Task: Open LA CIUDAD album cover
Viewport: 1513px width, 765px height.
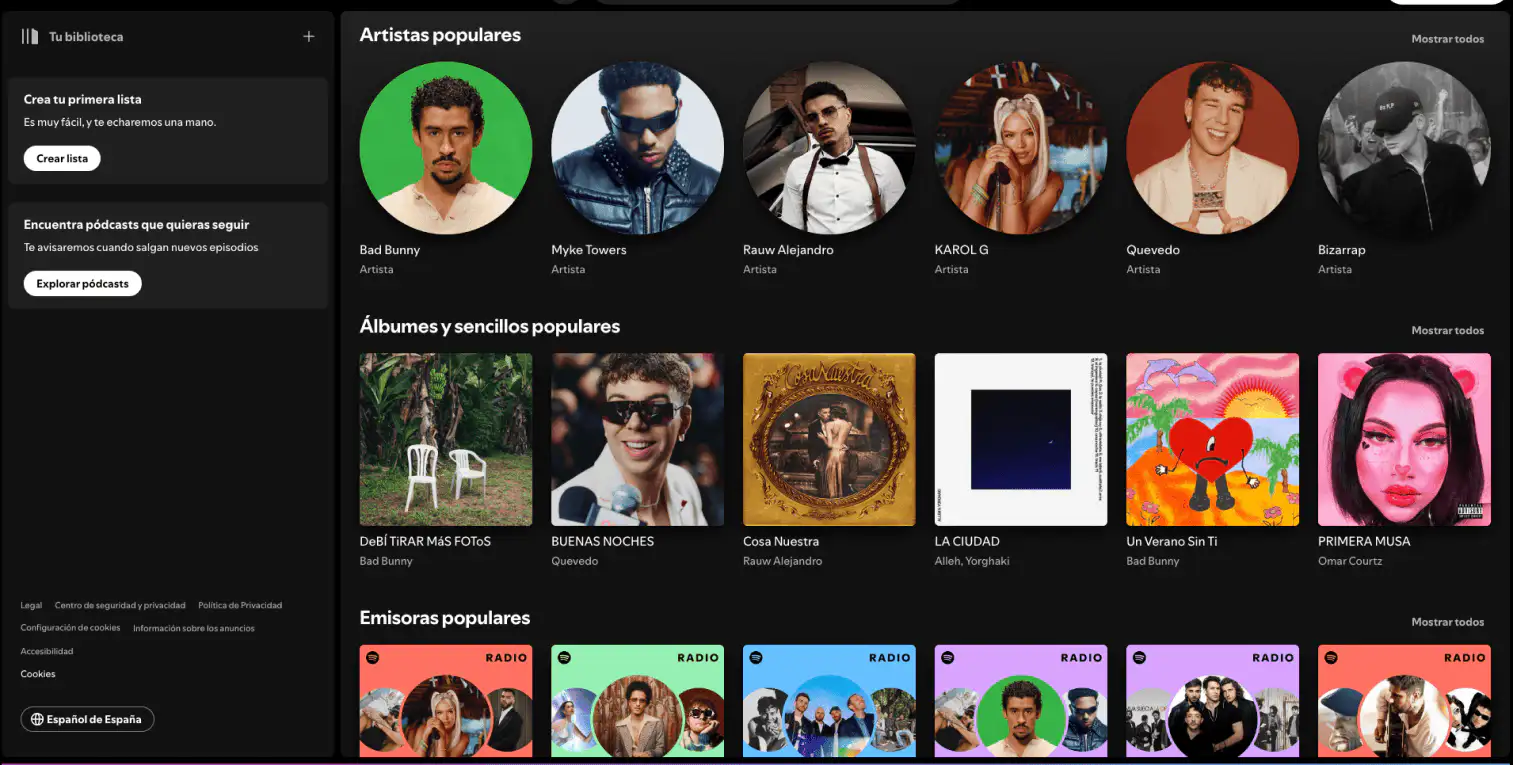Action: (1021, 439)
